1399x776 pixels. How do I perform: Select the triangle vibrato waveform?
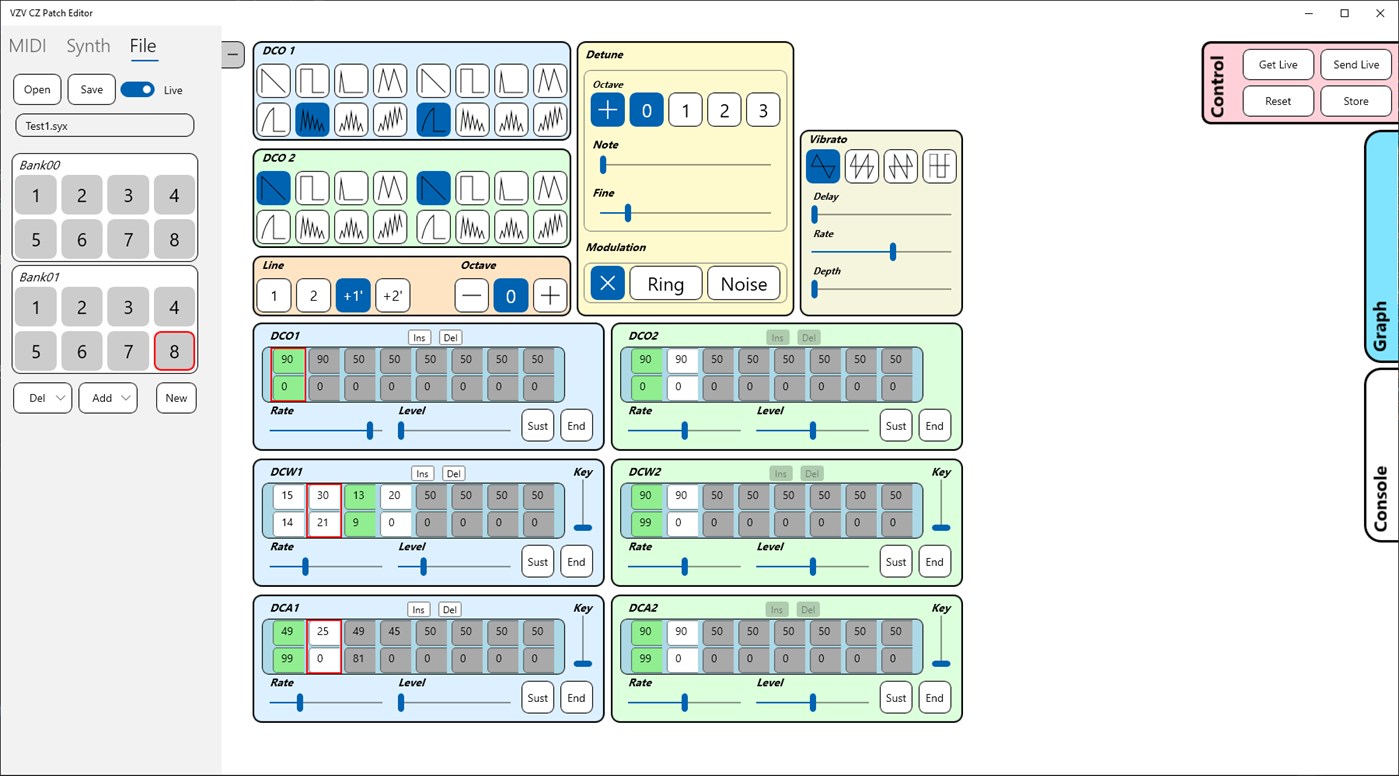coord(821,166)
